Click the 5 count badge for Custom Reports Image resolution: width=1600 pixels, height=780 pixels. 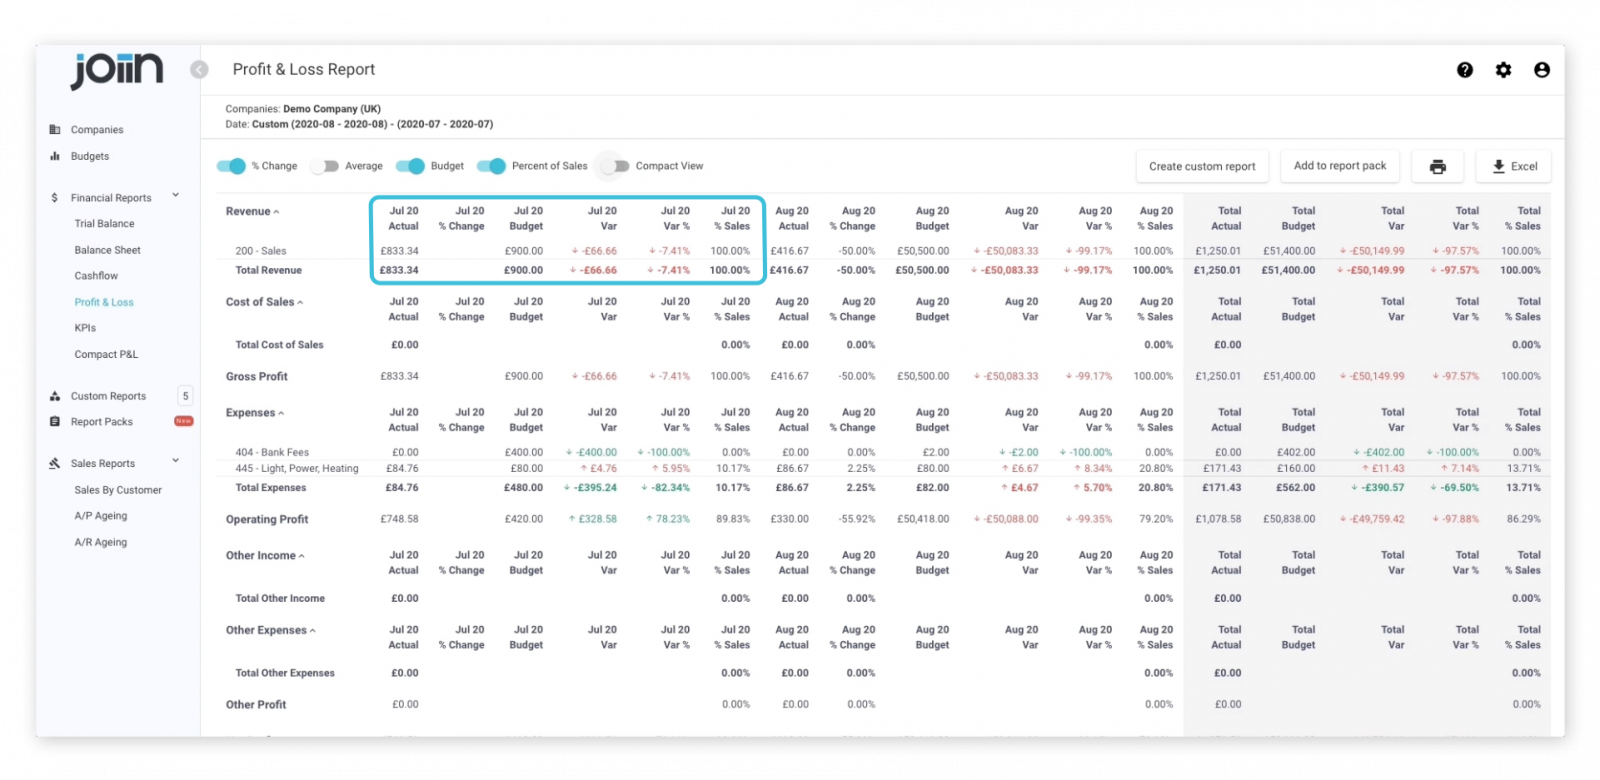185,396
